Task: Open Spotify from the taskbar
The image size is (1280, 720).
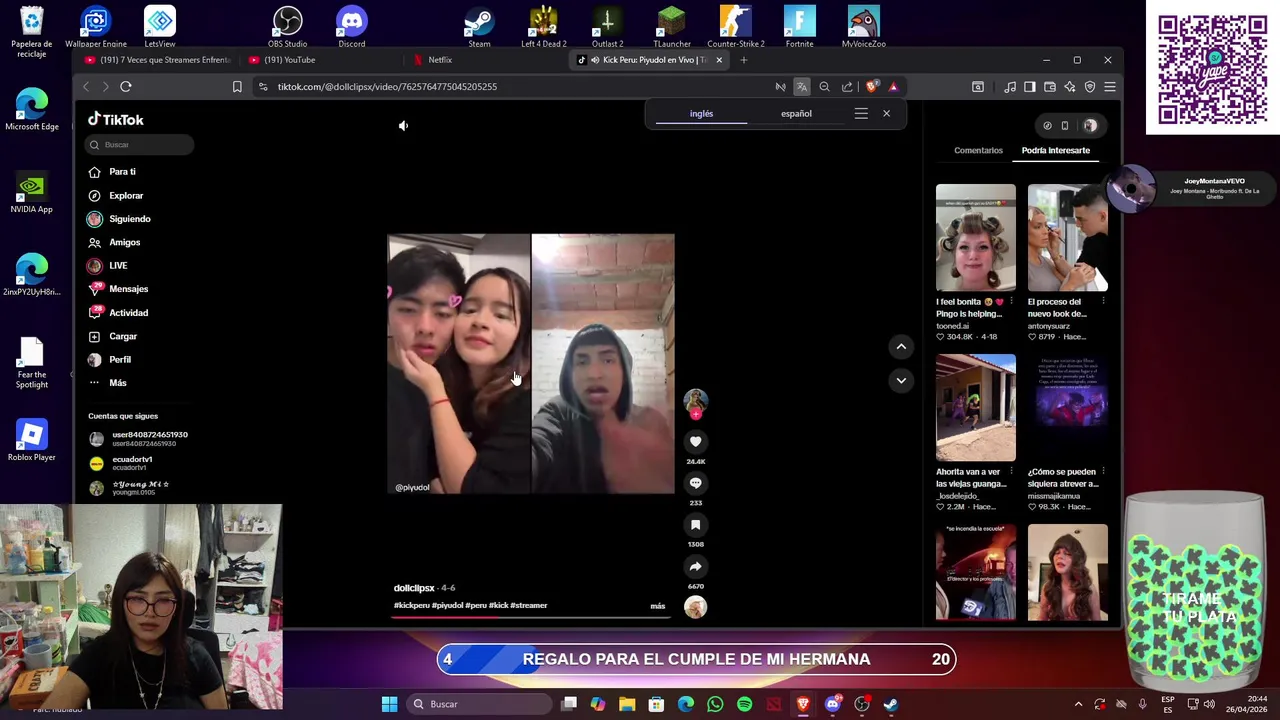Action: click(x=744, y=704)
